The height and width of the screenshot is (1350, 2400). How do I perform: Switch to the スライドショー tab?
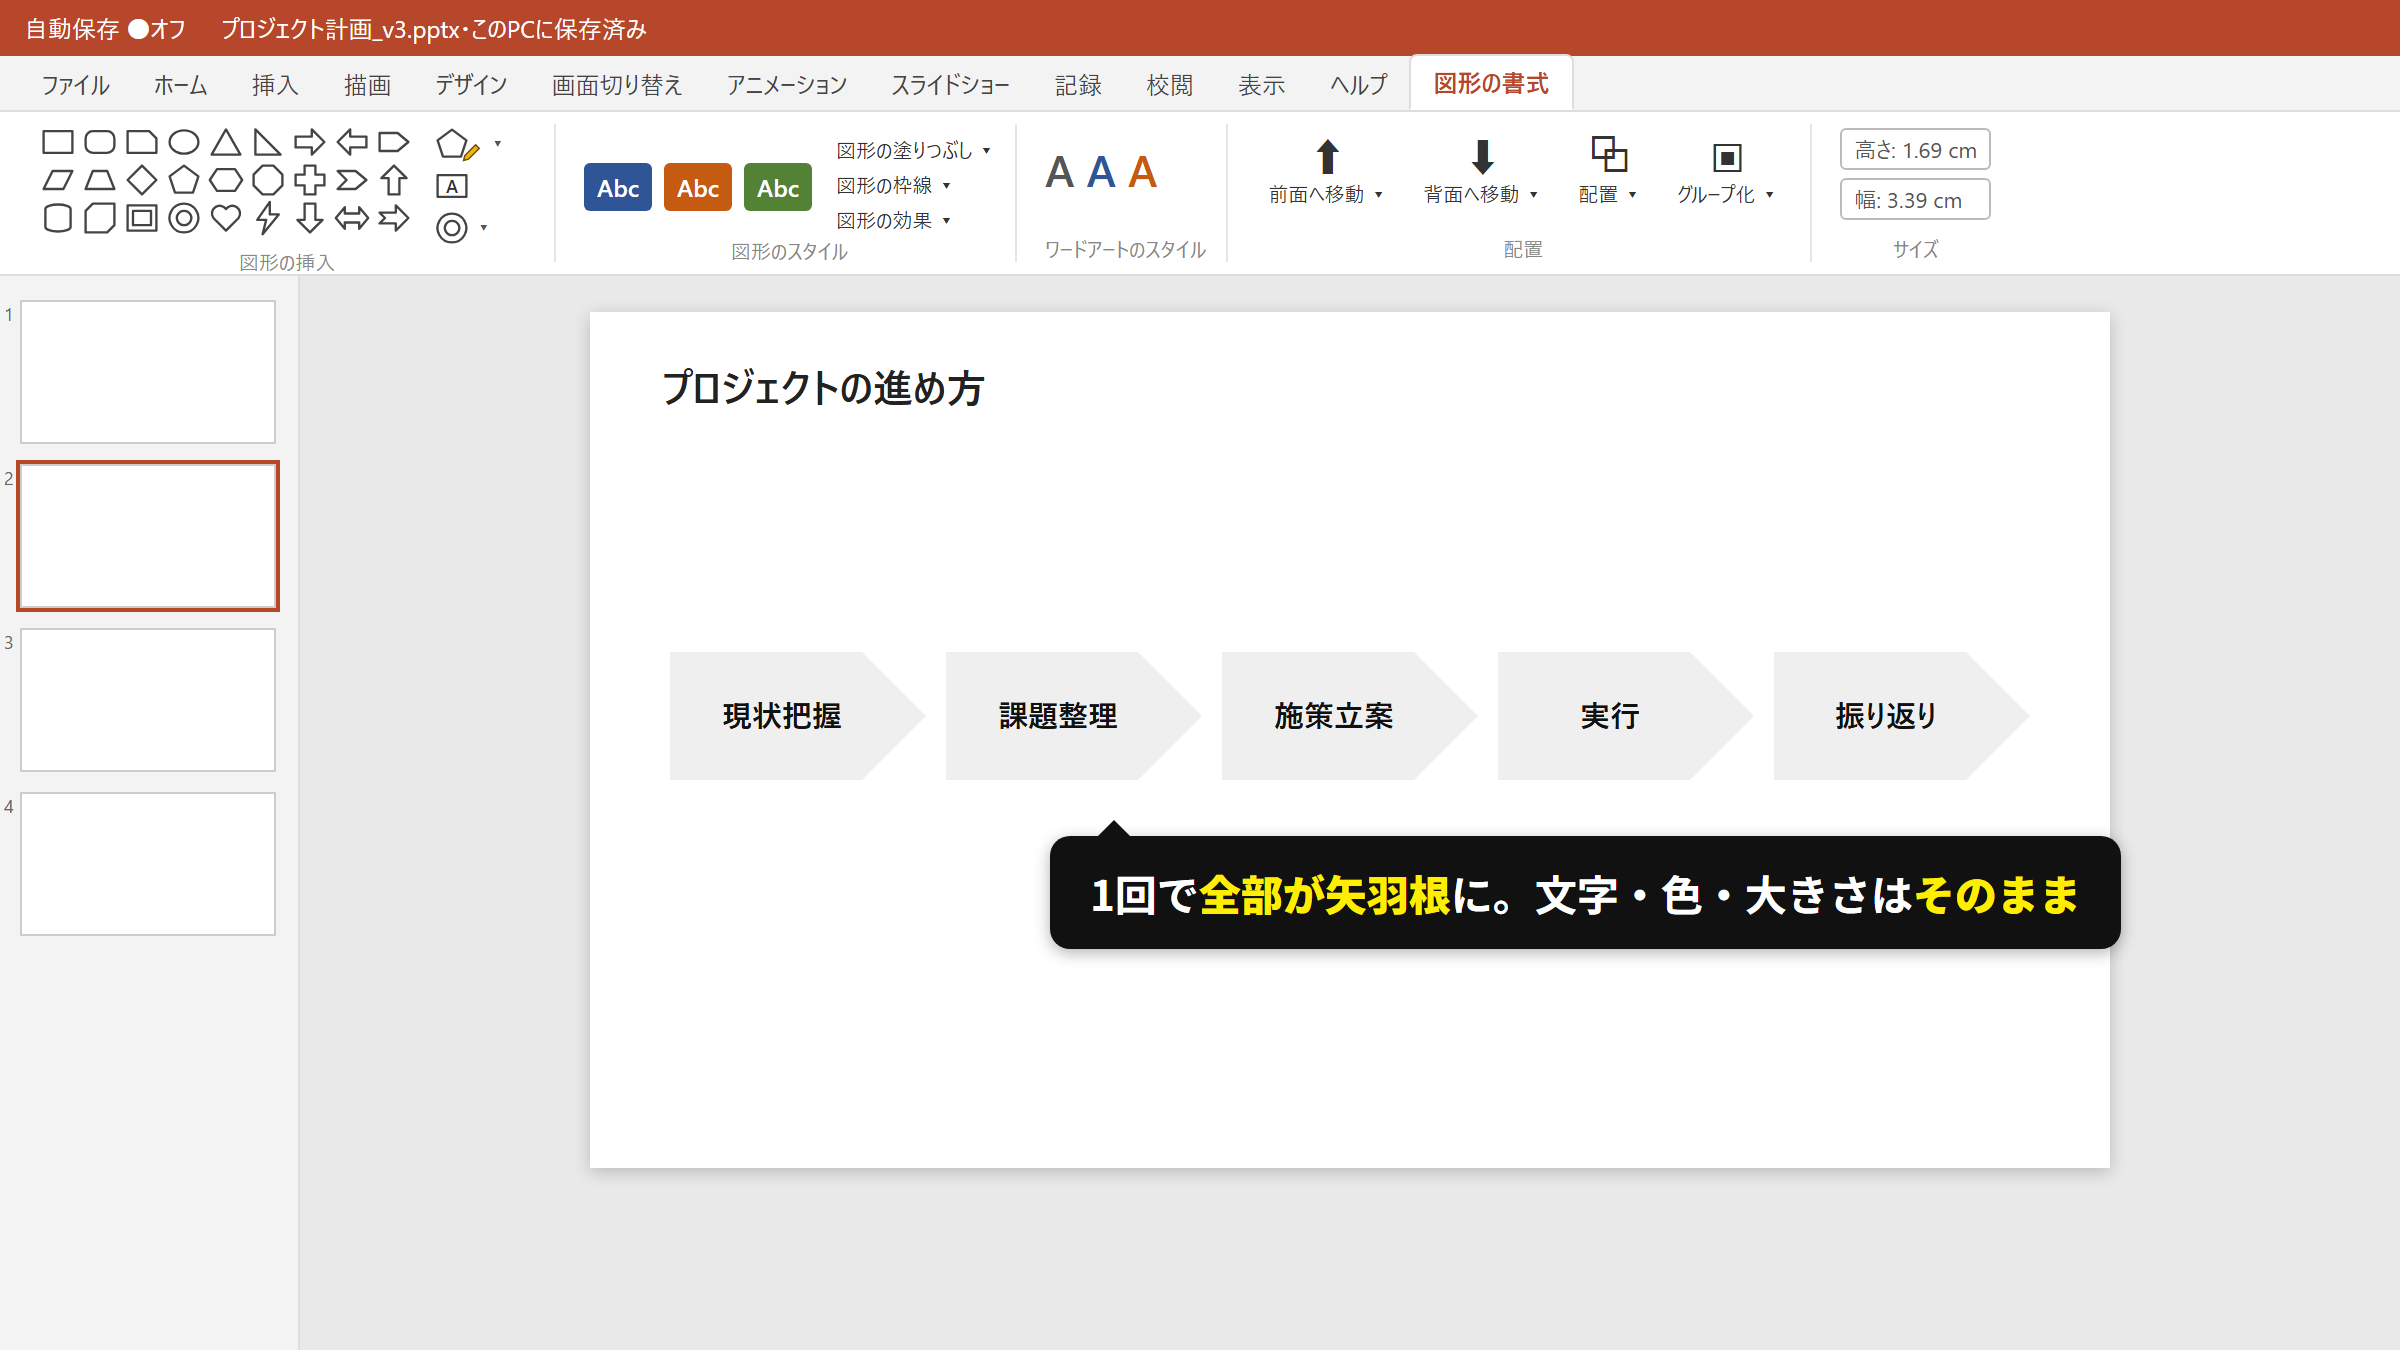coord(951,85)
